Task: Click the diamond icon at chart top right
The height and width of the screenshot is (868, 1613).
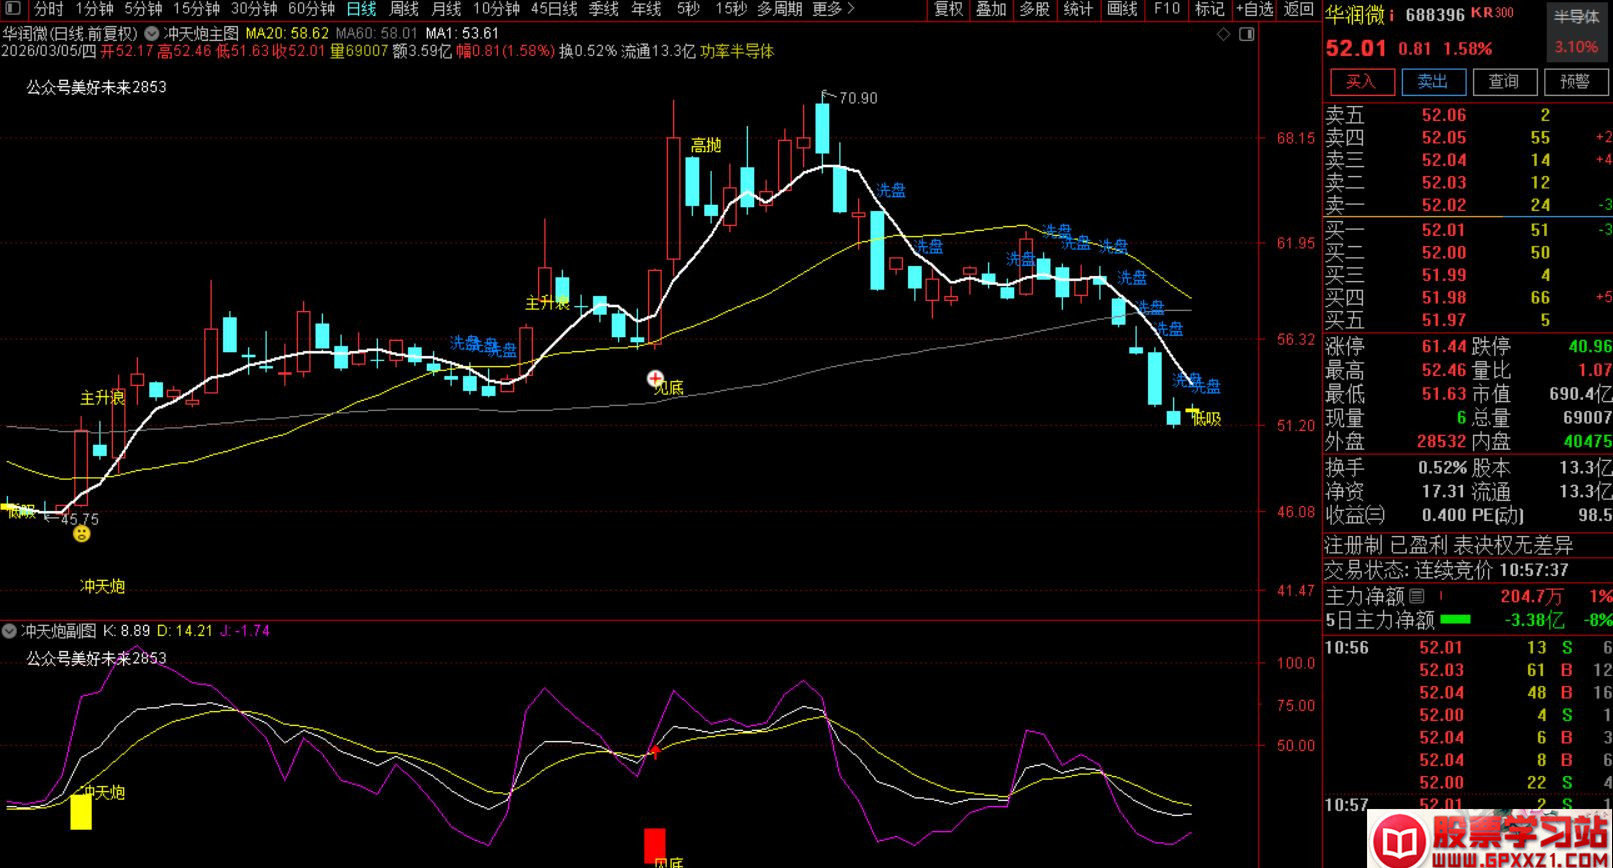Action: coord(1223,34)
